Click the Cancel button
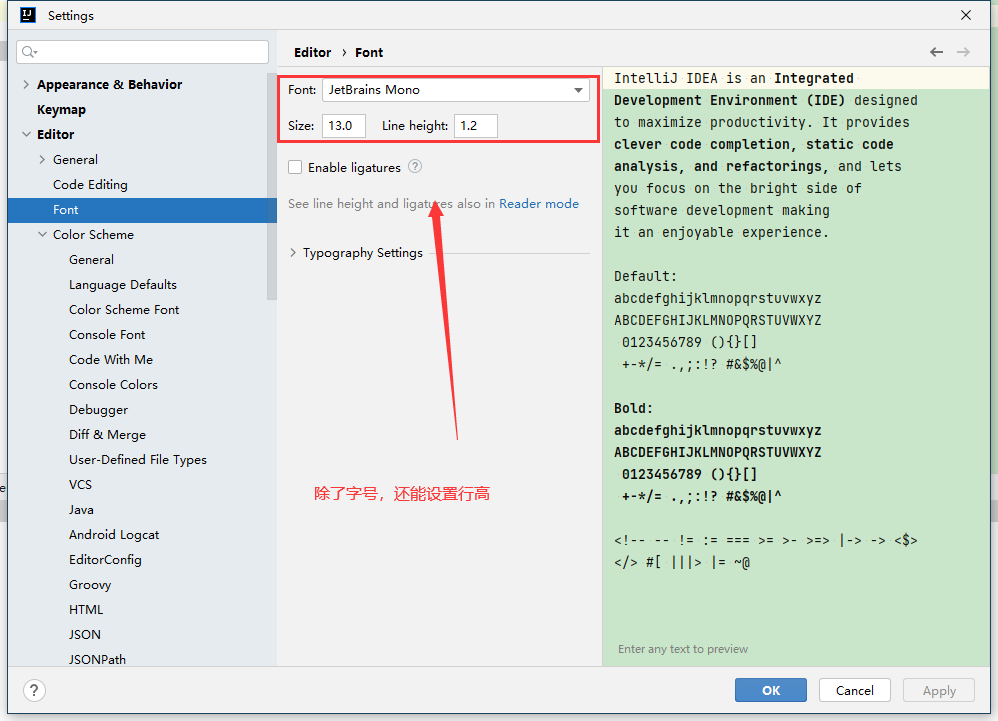998x721 pixels. [854, 690]
